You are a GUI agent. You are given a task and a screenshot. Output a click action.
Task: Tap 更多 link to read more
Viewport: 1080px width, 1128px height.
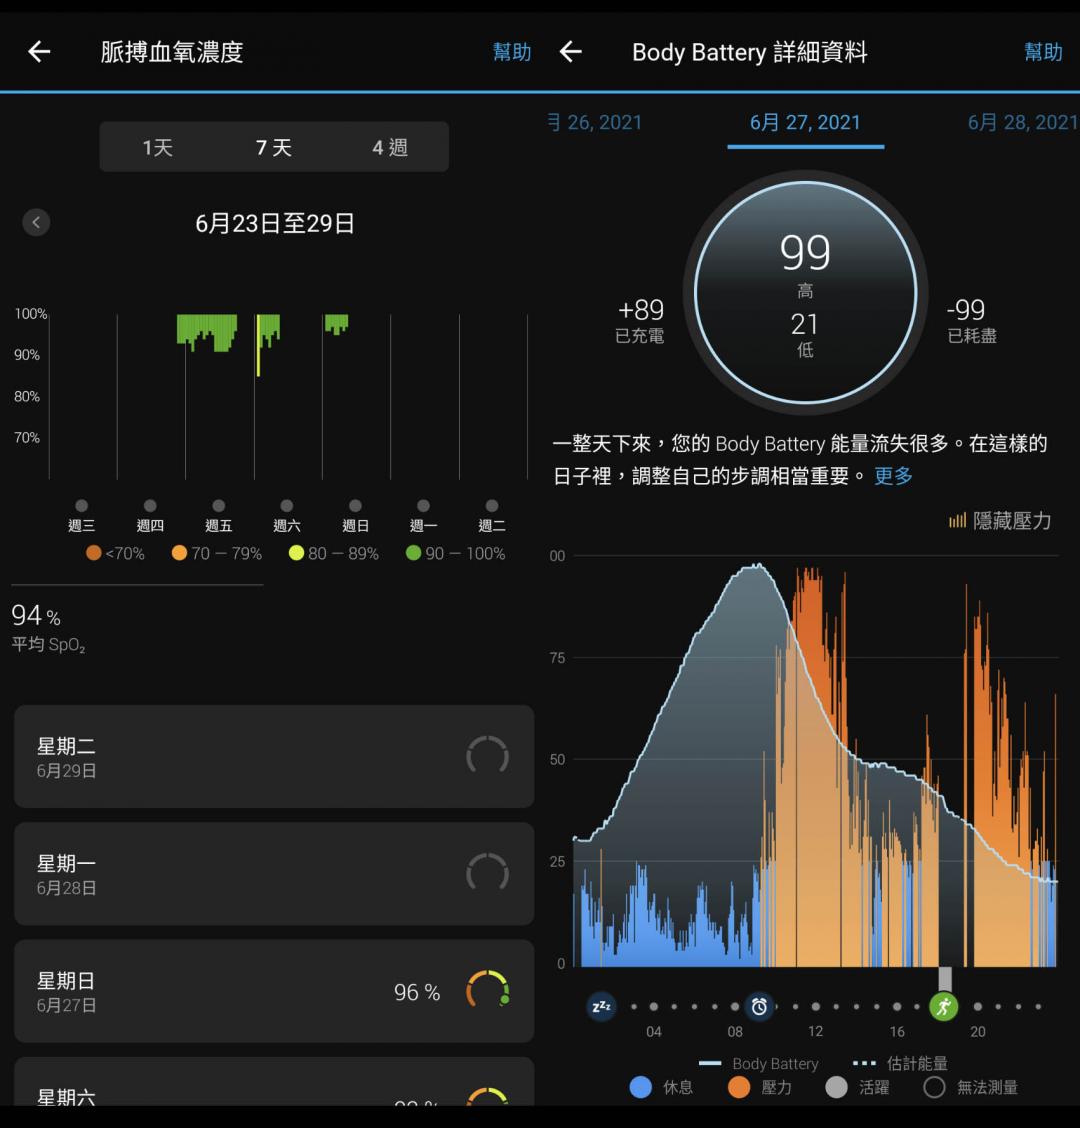pyautogui.click(x=893, y=476)
